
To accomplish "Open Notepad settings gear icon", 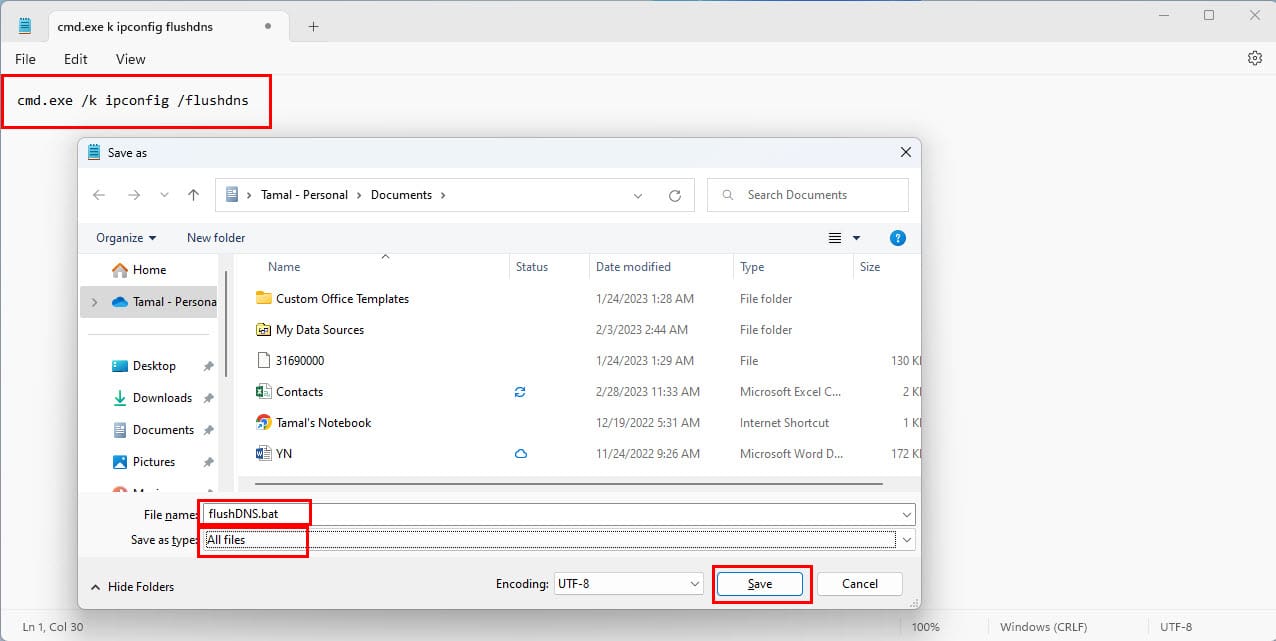I will click(x=1254, y=59).
